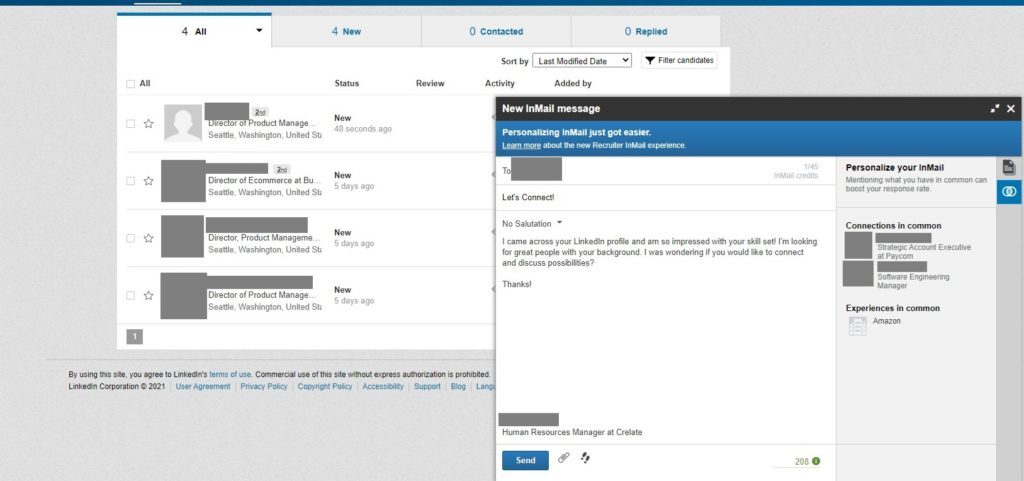Click the Review column header
The height and width of the screenshot is (481, 1024).
click(x=430, y=84)
